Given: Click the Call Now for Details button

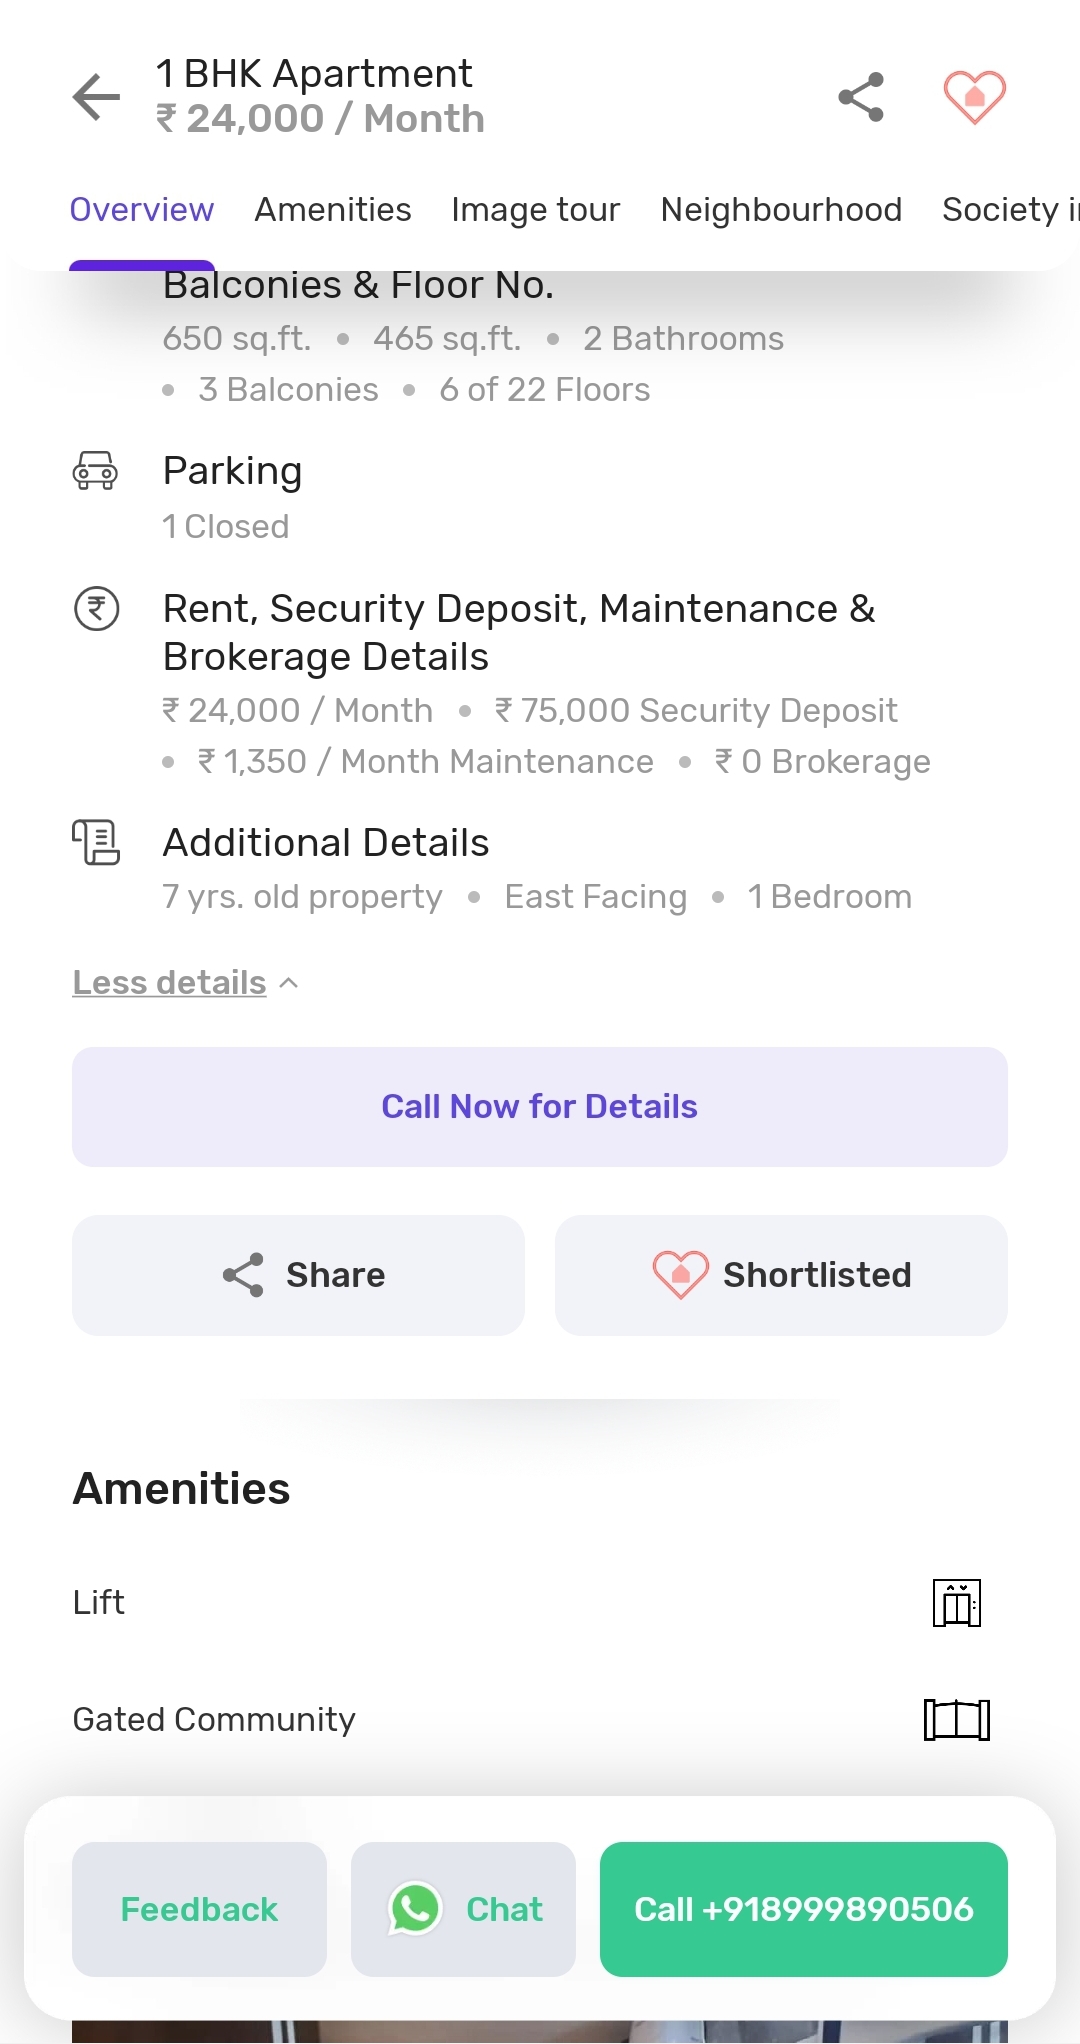Looking at the screenshot, I should (540, 1107).
